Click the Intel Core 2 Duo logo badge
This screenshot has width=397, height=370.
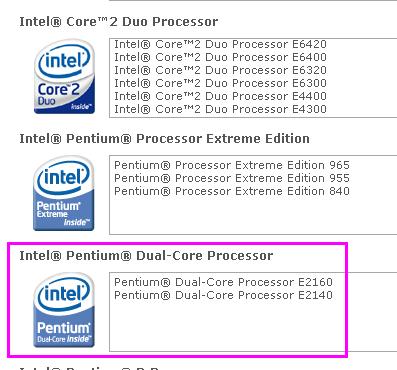(x=64, y=76)
